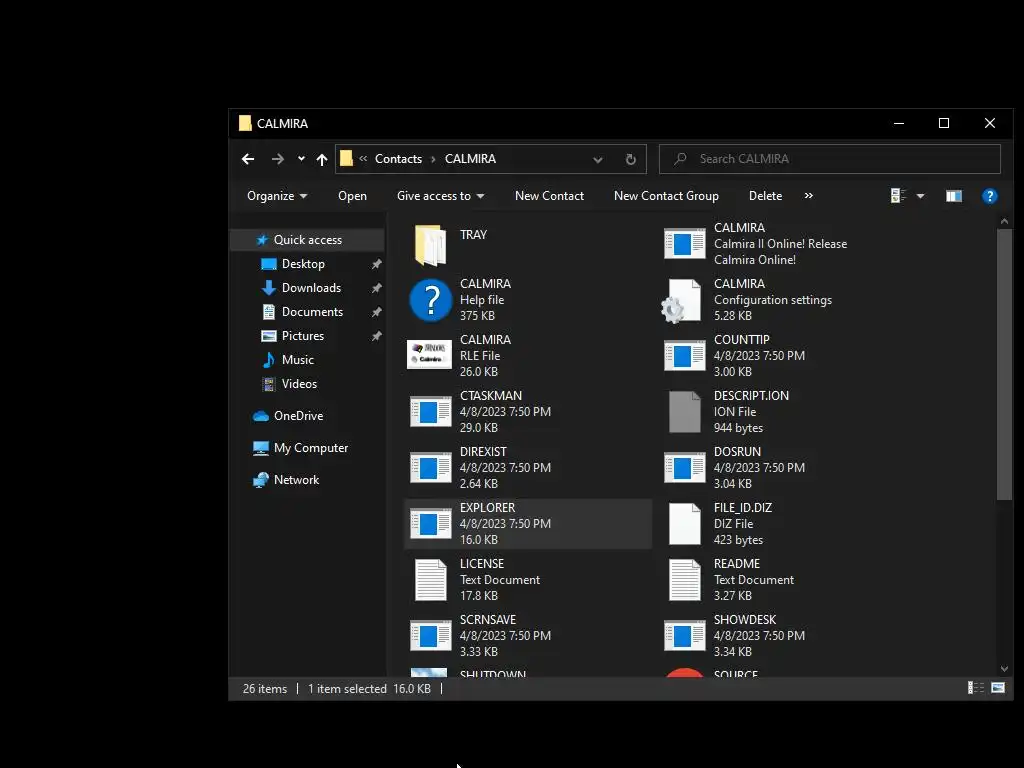The image size is (1024, 768).
Task: Unpin Pictures using its pin icon
Action: pos(376,336)
